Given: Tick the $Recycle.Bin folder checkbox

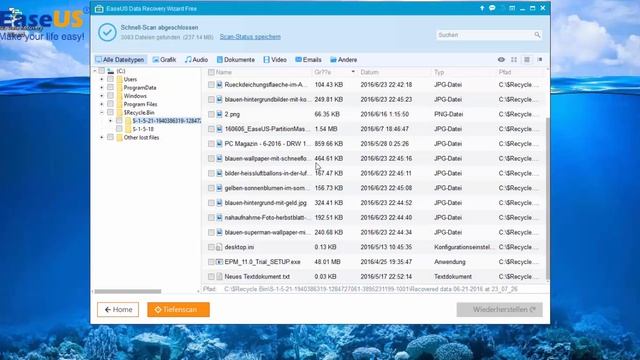Looking at the screenshot, I should (x=110, y=112).
